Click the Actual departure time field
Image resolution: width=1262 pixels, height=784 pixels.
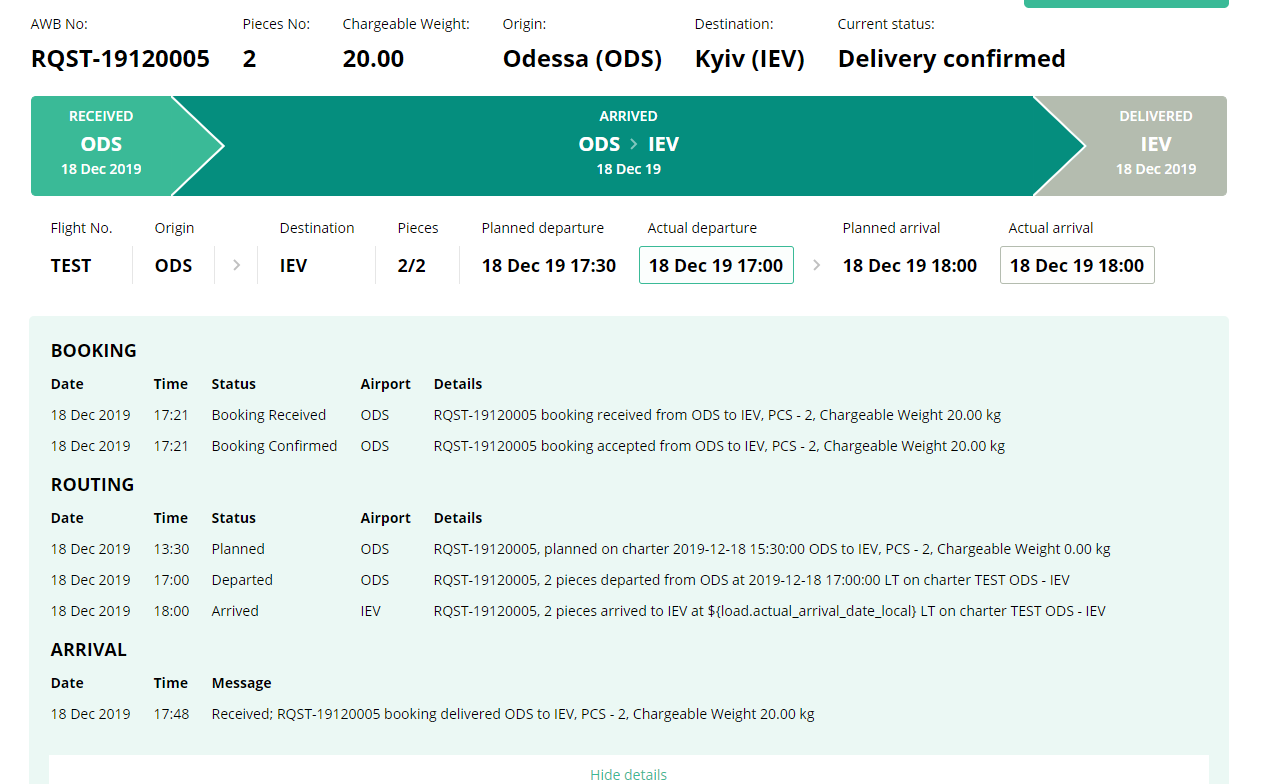click(716, 266)
